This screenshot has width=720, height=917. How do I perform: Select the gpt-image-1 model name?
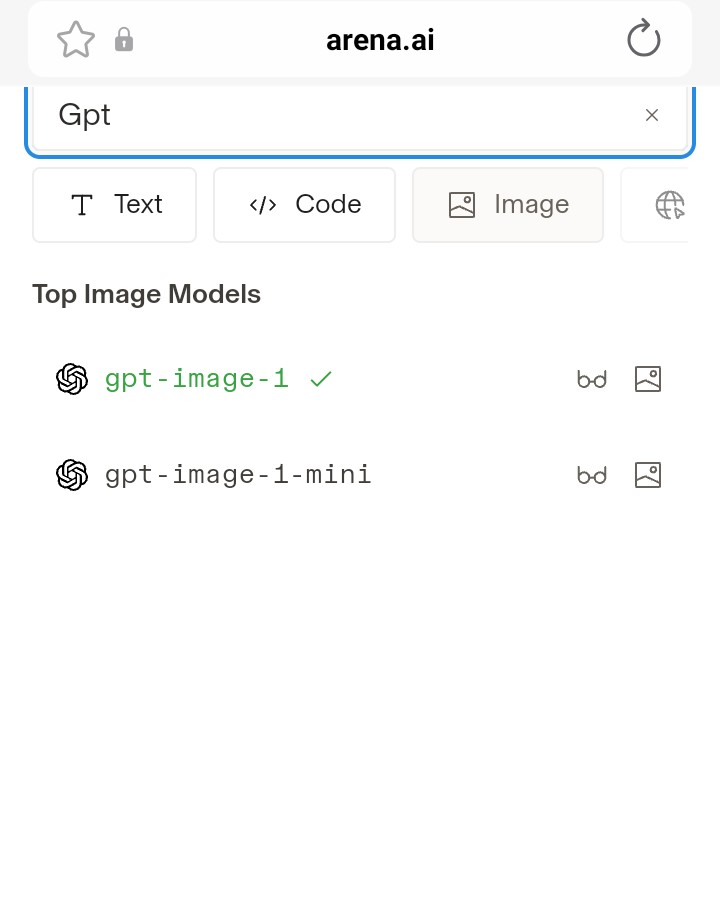pyautogui.click(x=197, y=379)
